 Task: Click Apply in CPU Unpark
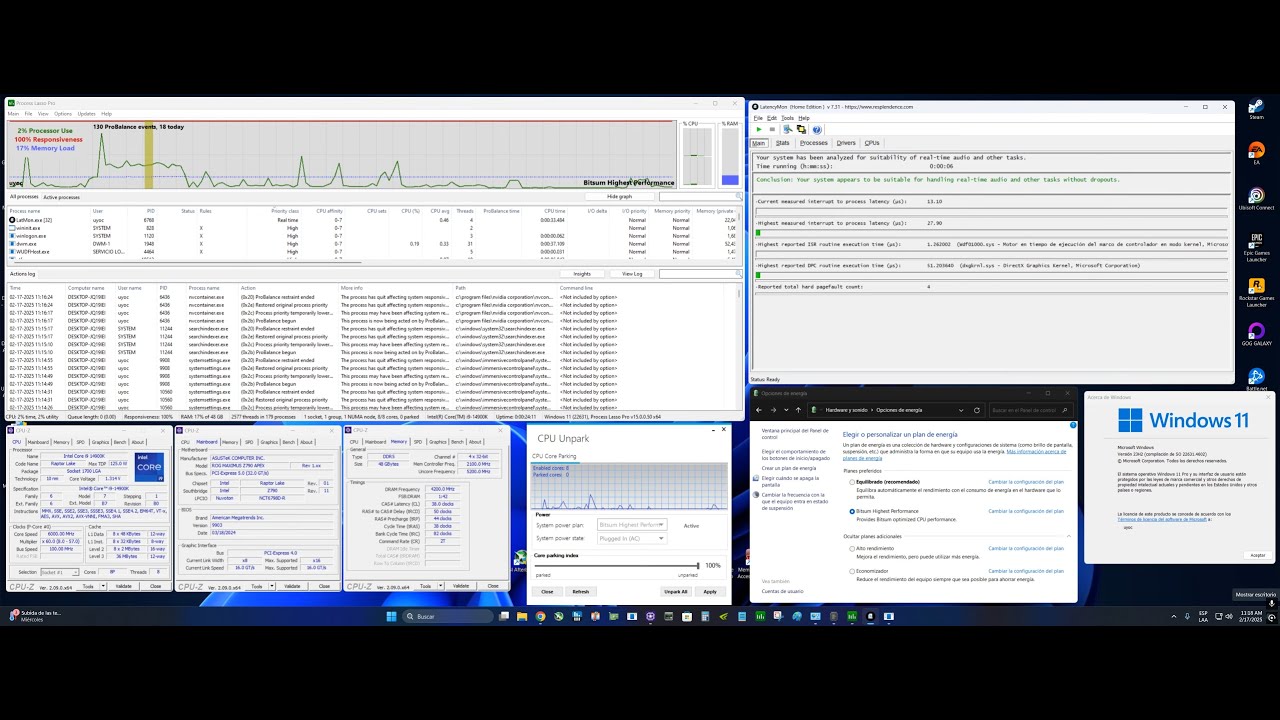coord(710,591)
